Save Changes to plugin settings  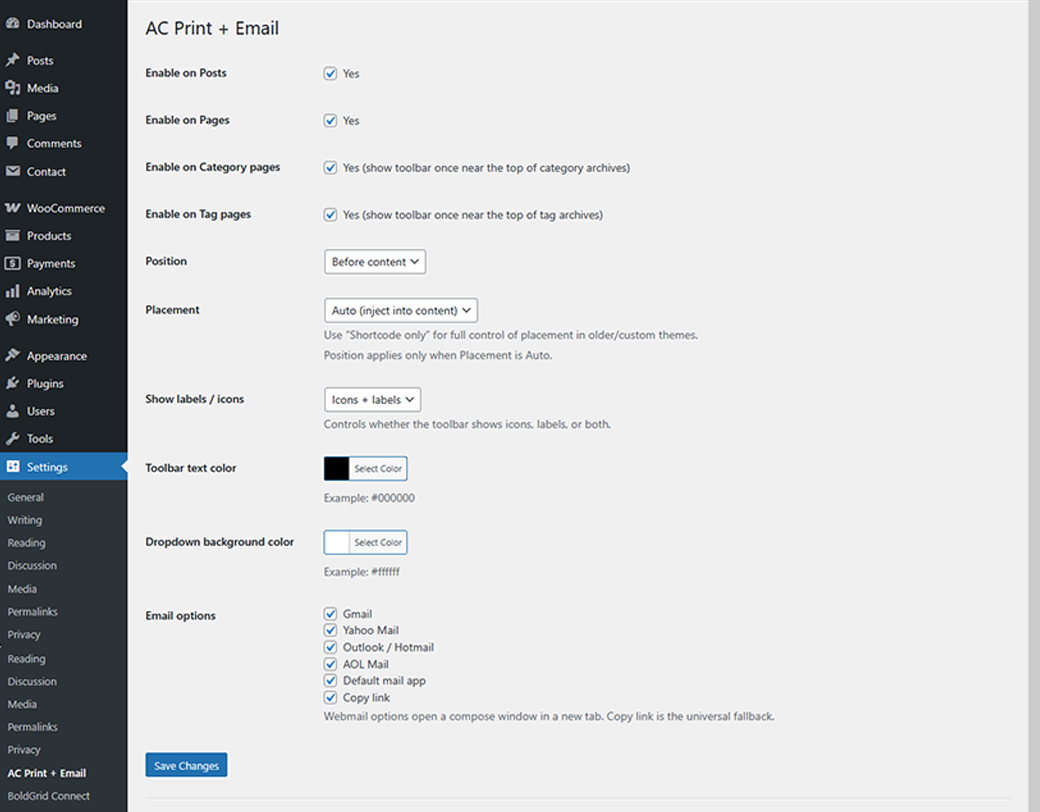tap(186, 765)
